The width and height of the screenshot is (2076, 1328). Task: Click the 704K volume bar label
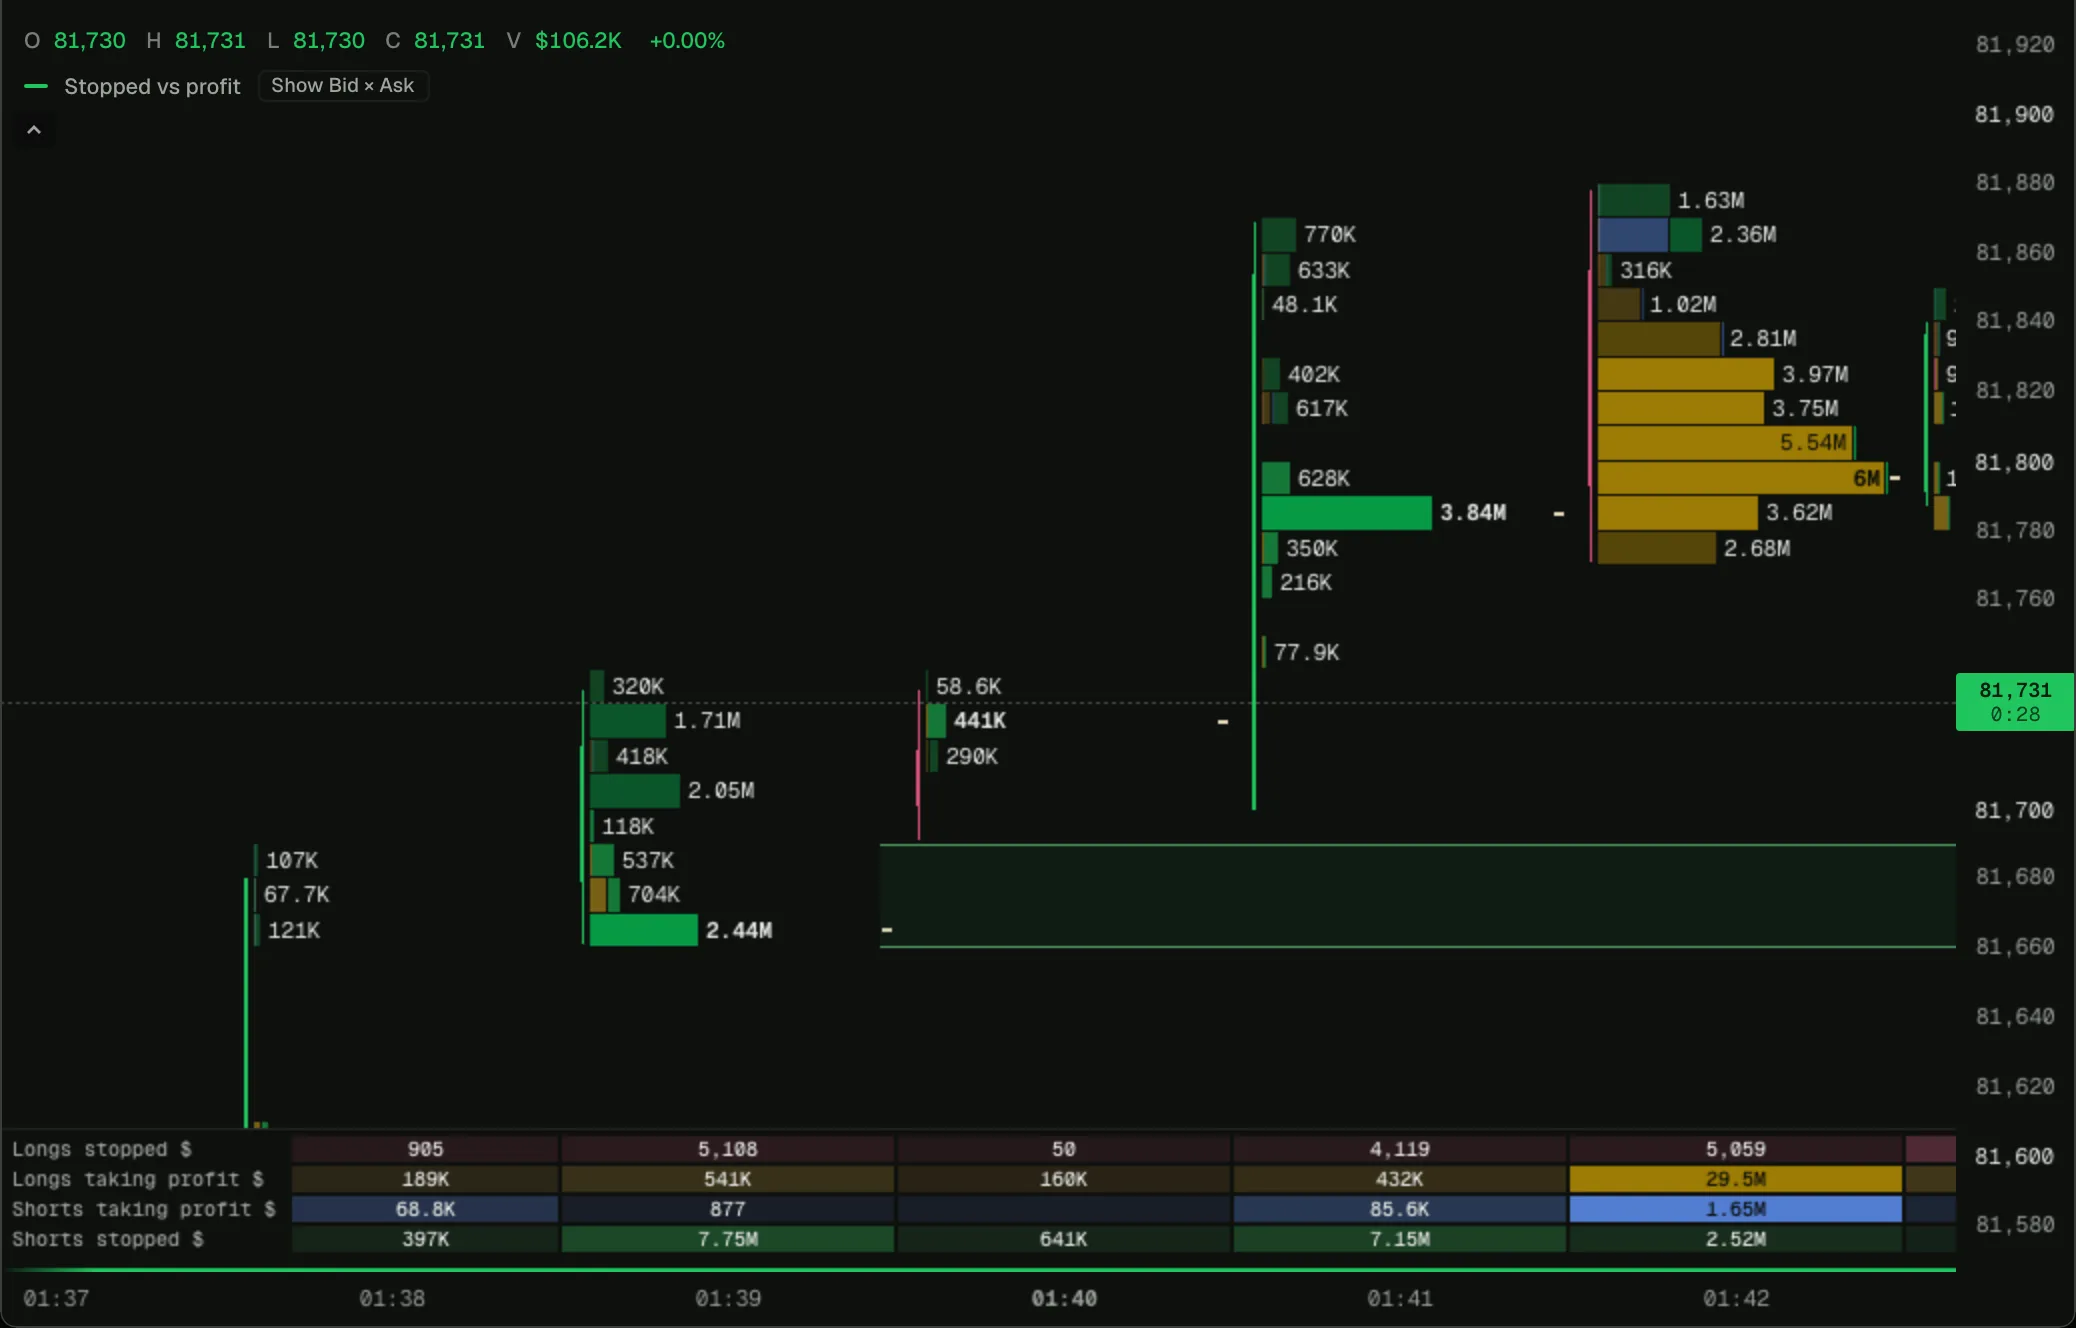click(x=654, y=895)
